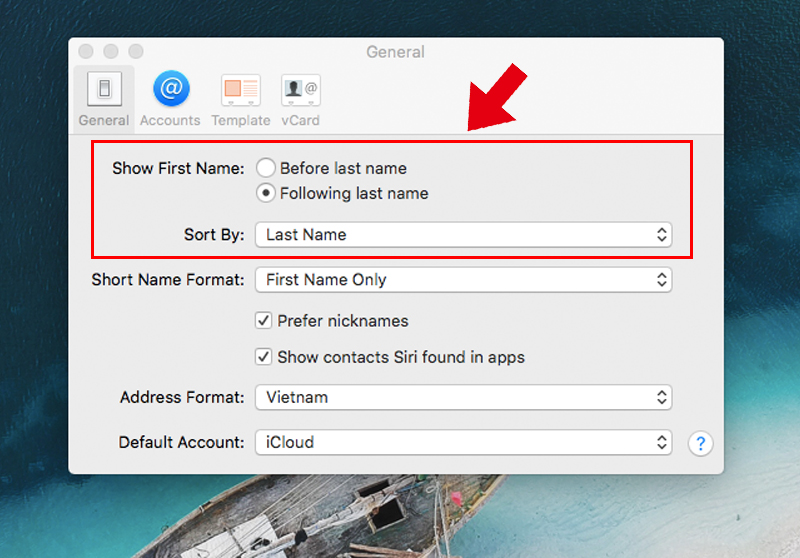The image size is (800, 558).
Task: Click the 'Sort By:' label
Action: point(214,235)
